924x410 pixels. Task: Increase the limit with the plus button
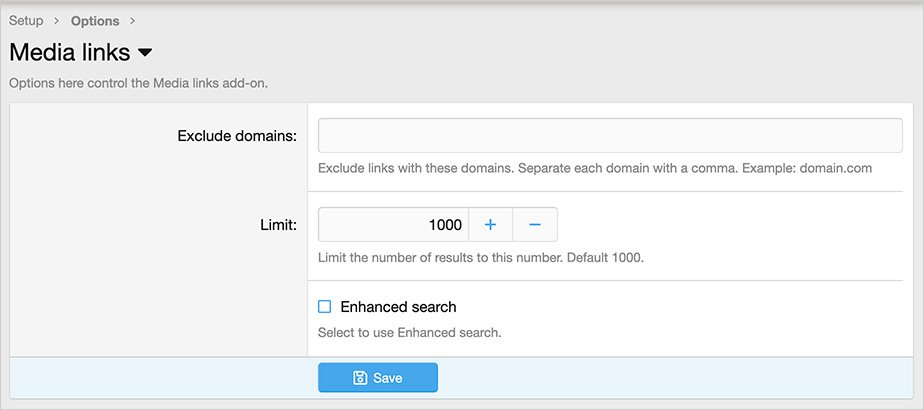pos(490,225)
